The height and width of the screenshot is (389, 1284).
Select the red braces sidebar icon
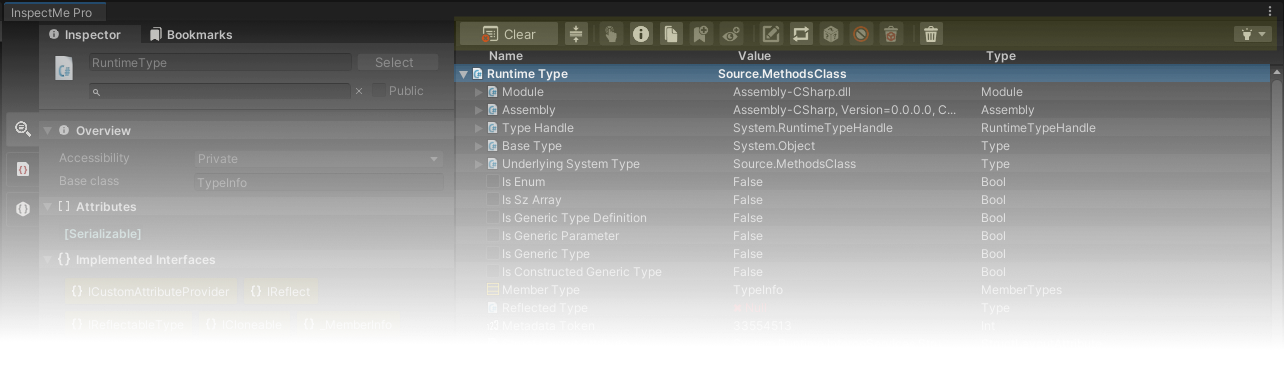(x=22, y=169)
